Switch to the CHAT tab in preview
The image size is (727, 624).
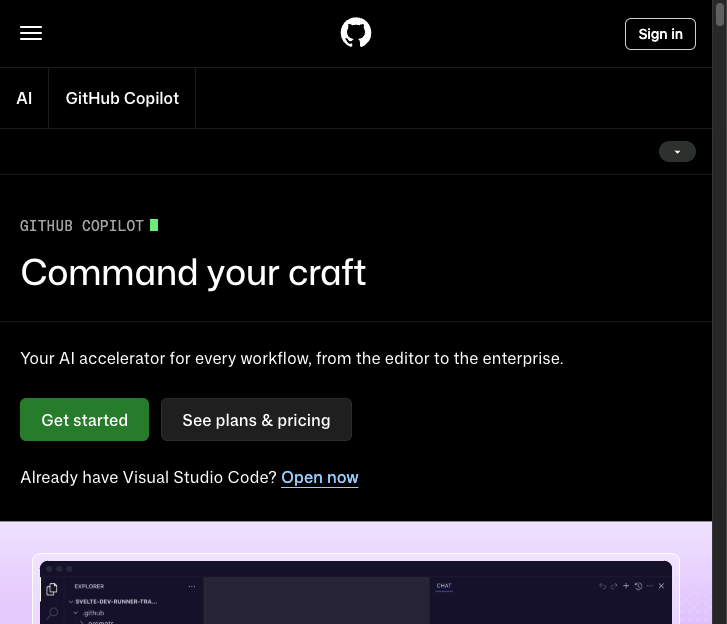[444, 586]
